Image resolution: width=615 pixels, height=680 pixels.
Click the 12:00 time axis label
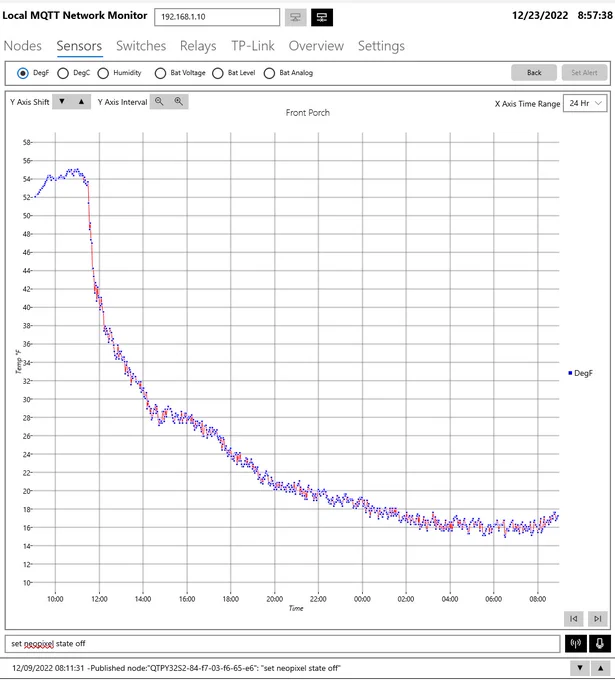99,599
